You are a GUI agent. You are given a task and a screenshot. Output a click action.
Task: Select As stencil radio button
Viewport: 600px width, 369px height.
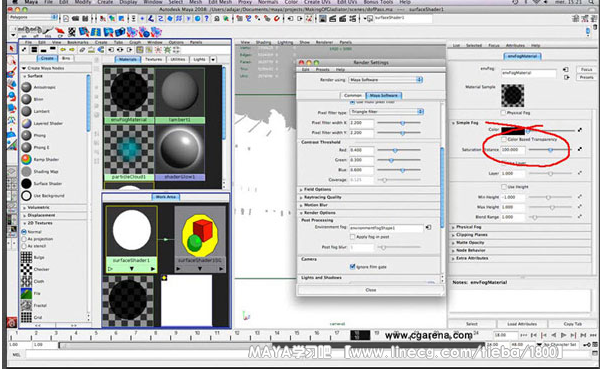(x=24, y=246)
